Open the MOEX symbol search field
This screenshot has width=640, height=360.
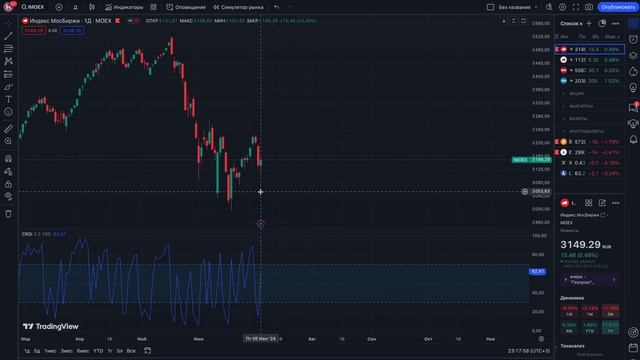33,7
